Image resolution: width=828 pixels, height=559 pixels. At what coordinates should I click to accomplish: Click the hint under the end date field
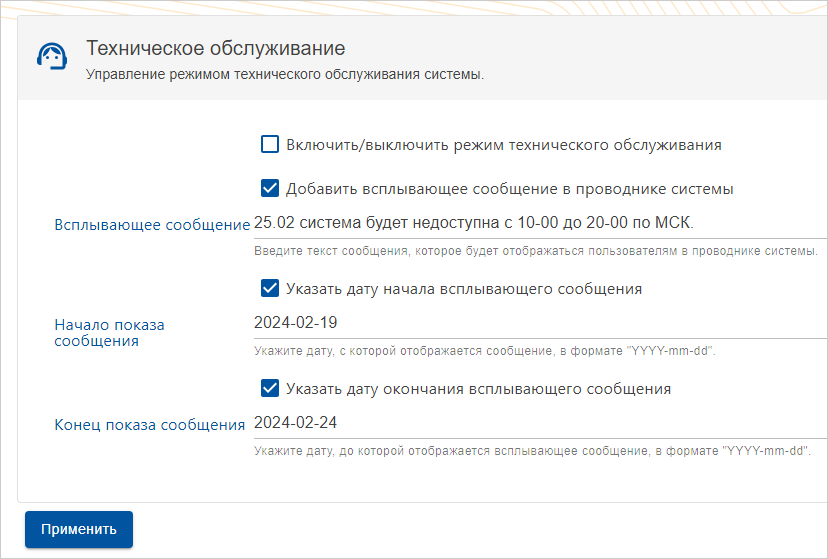532,451
